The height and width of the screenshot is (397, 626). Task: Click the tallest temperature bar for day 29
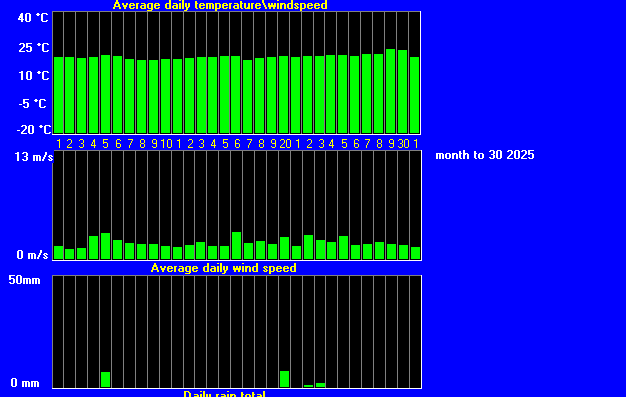point(390,91)
